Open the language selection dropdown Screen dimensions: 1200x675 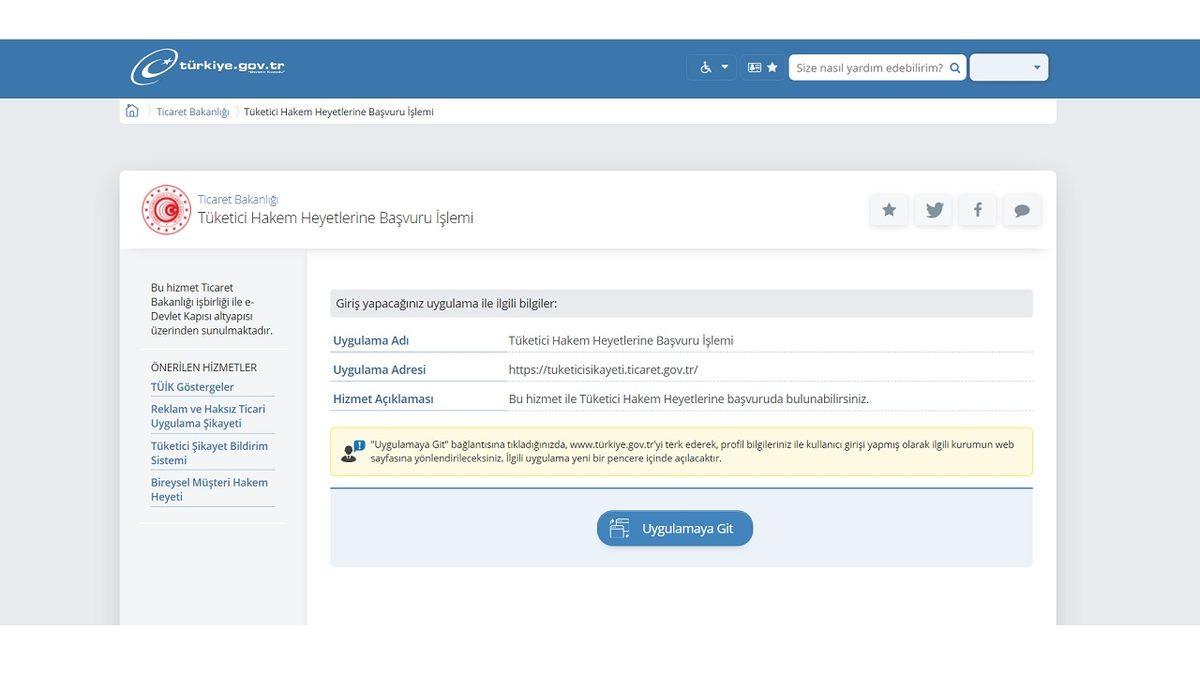tap(1008, 67)
